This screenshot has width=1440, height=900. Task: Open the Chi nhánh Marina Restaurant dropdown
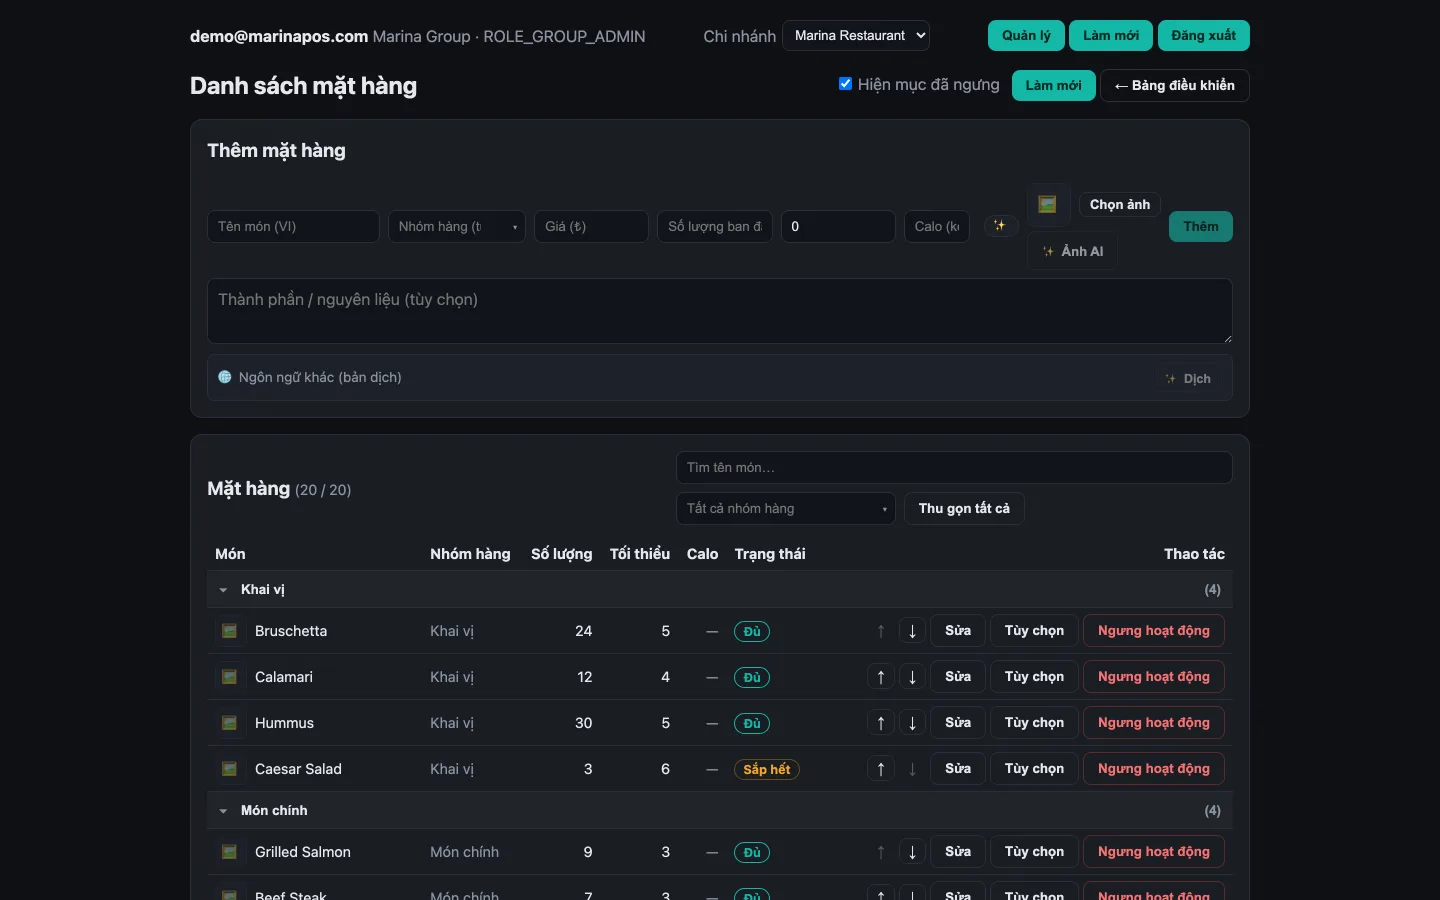(x=856, y=36)
